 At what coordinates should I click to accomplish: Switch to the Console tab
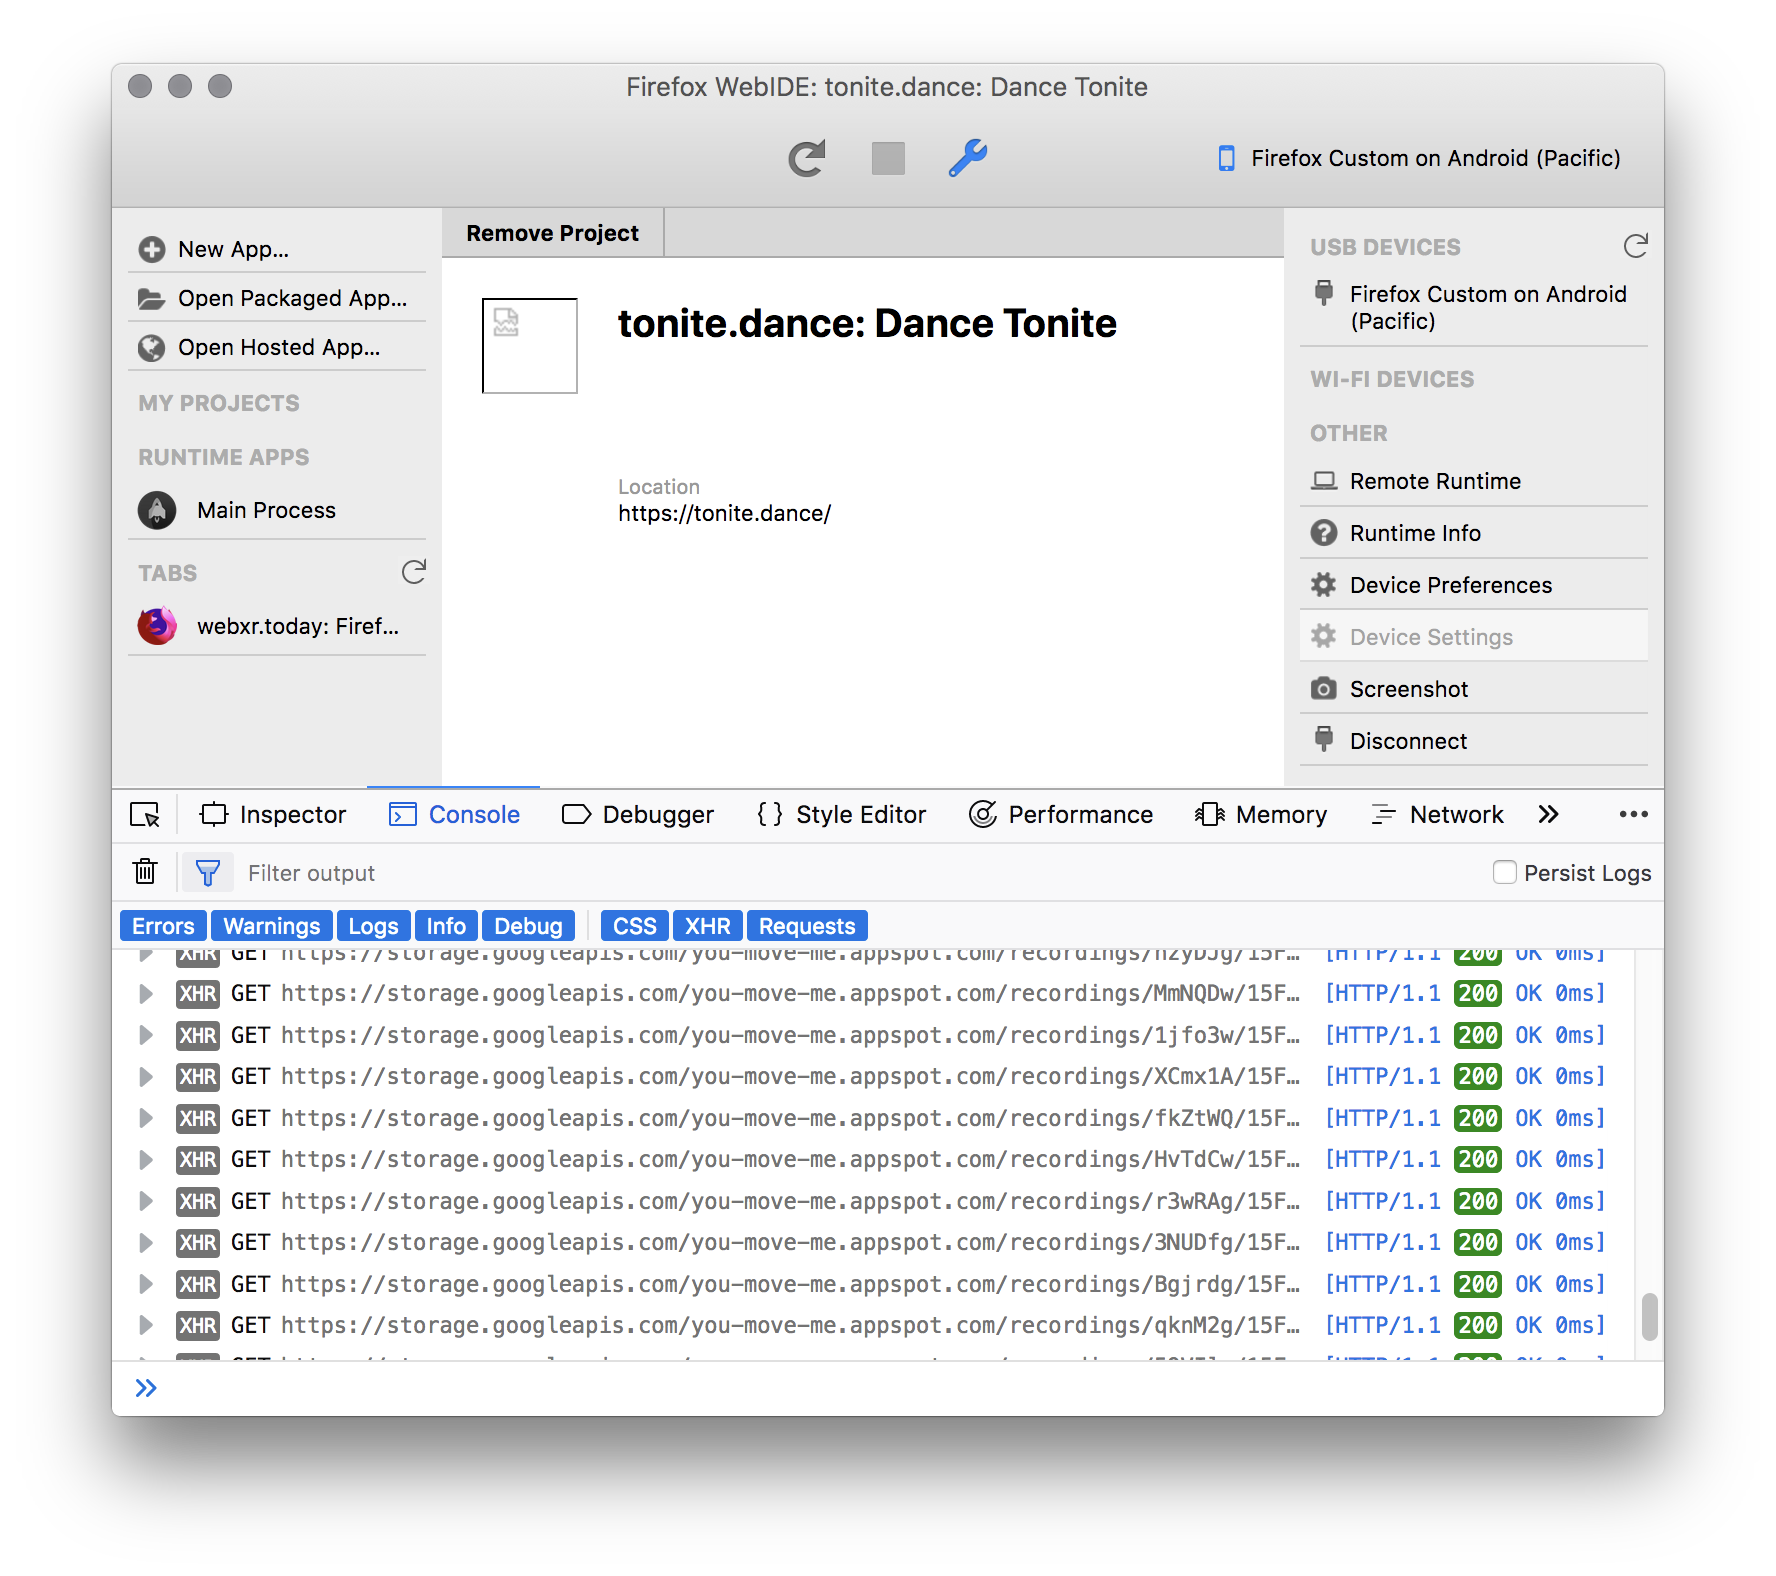coord(454,815)
